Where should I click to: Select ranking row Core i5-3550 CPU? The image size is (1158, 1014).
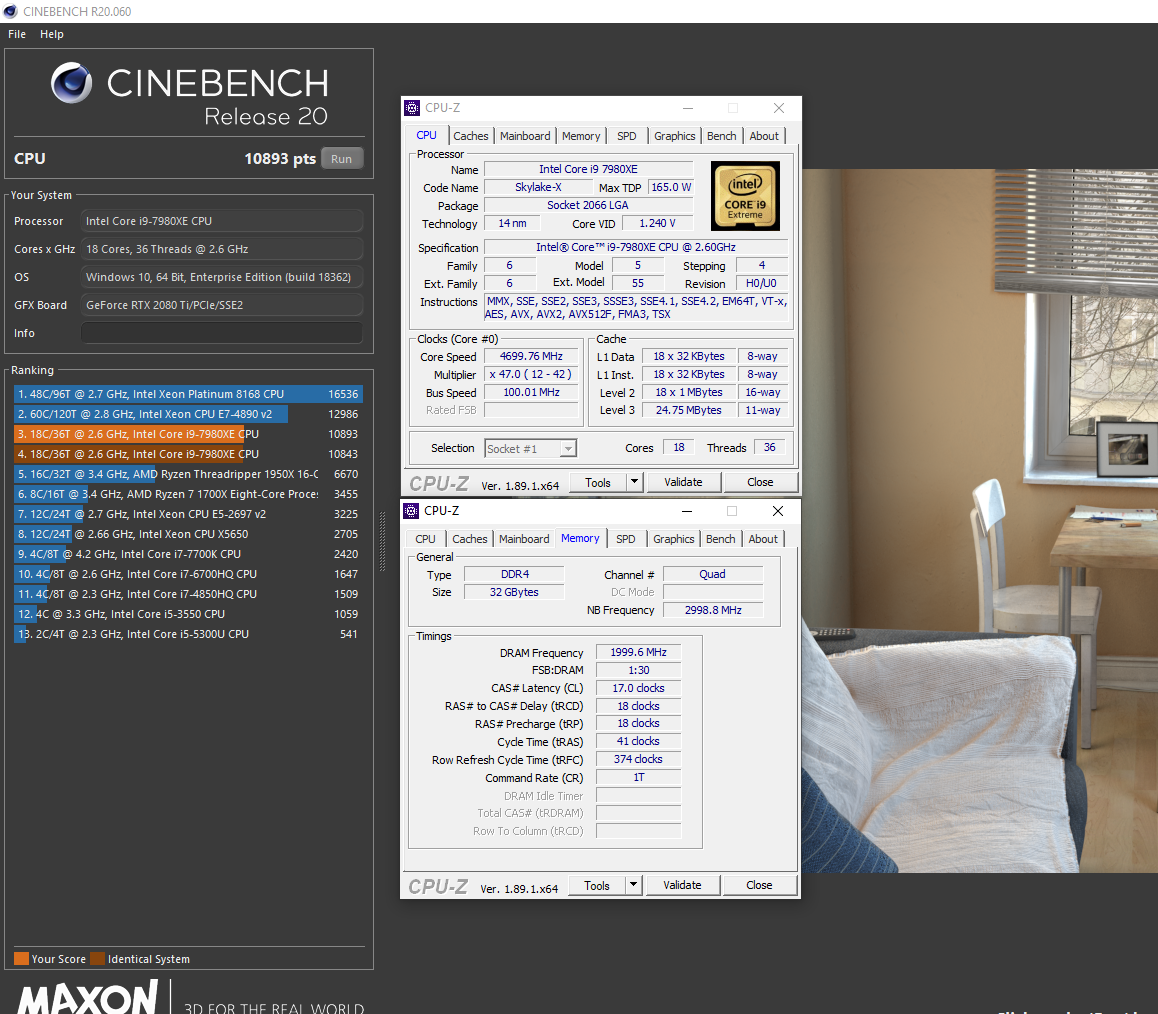(x=188, y=614)
